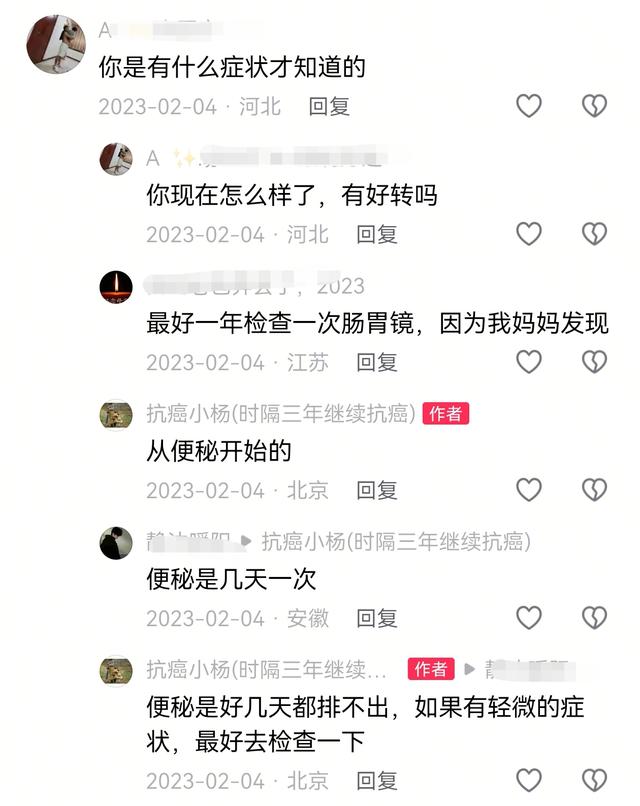The width and height of the screenshot is (640, 806).
Task: Like the reply 你现在怎么样了，有好转吗
Action: 529,234
